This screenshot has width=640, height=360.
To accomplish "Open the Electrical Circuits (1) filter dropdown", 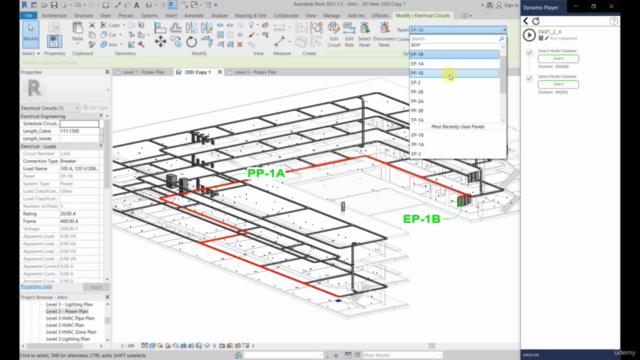I will 77,108.
